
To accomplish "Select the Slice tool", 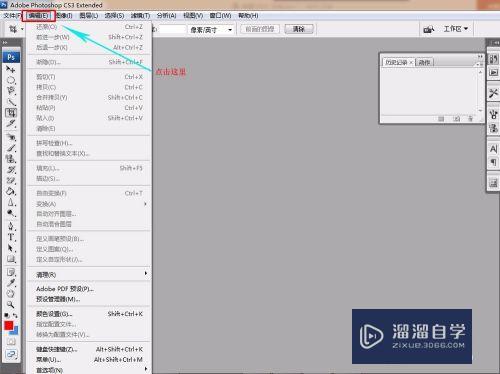I will point(11,123).
